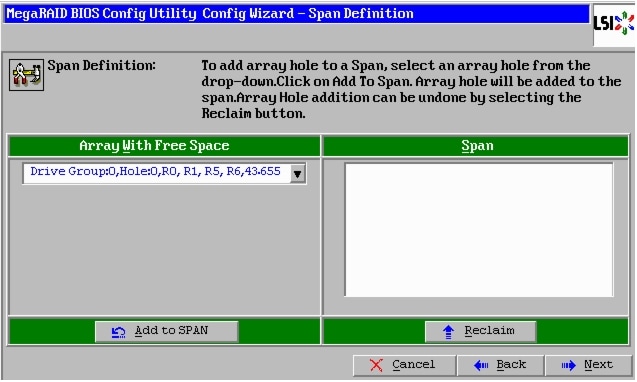Click the green Span column header
The image size is (637, 382).
pos(476,145)
